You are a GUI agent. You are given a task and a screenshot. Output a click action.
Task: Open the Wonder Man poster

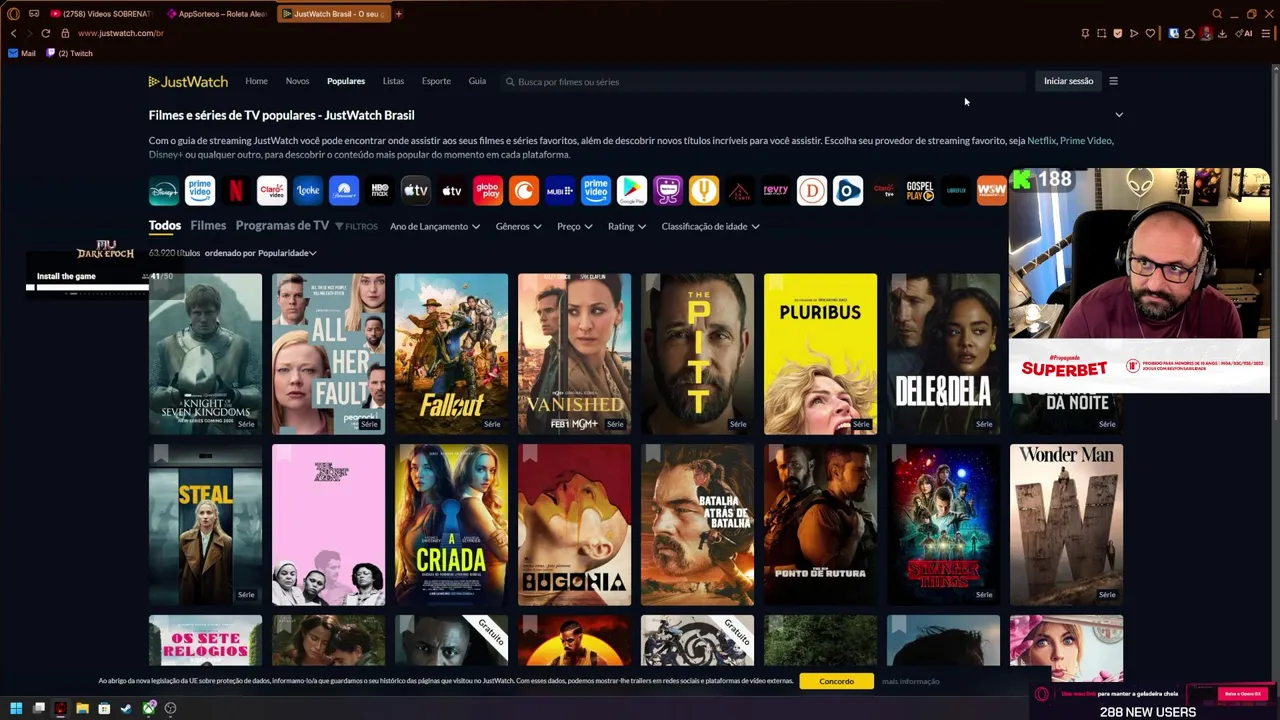(x=1066, y=525)
